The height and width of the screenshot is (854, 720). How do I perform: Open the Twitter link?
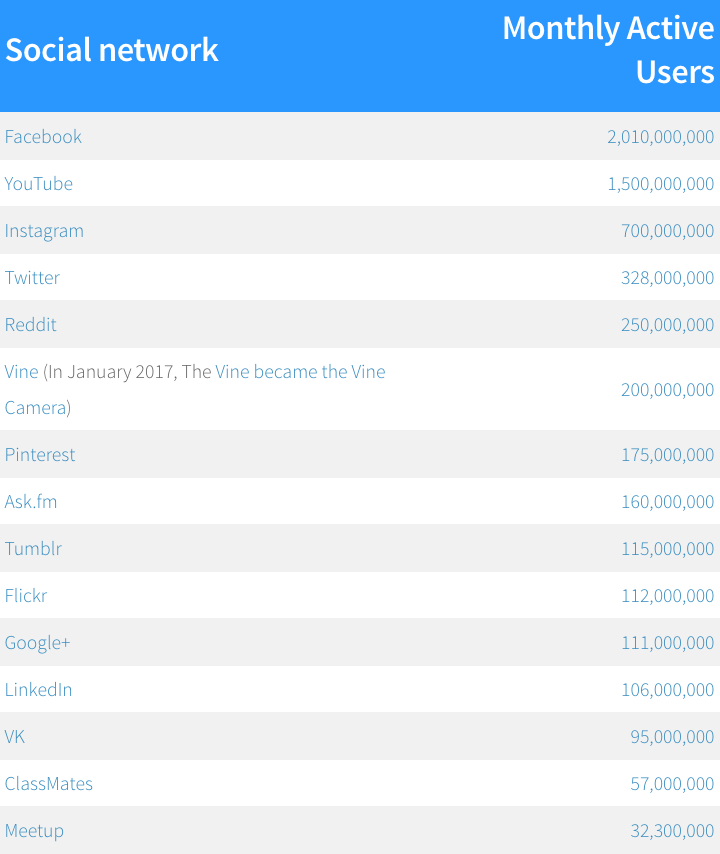click(x=32, y=278)
